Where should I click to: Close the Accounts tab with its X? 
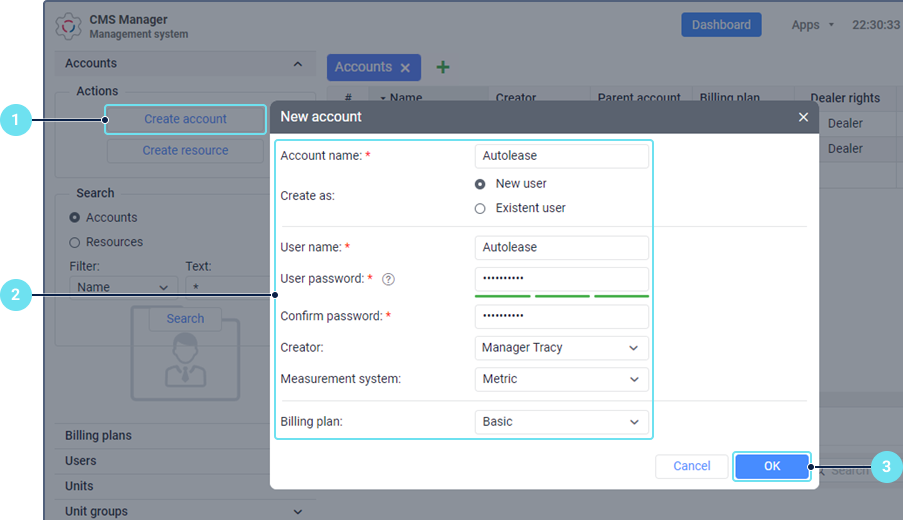(405, 68)
